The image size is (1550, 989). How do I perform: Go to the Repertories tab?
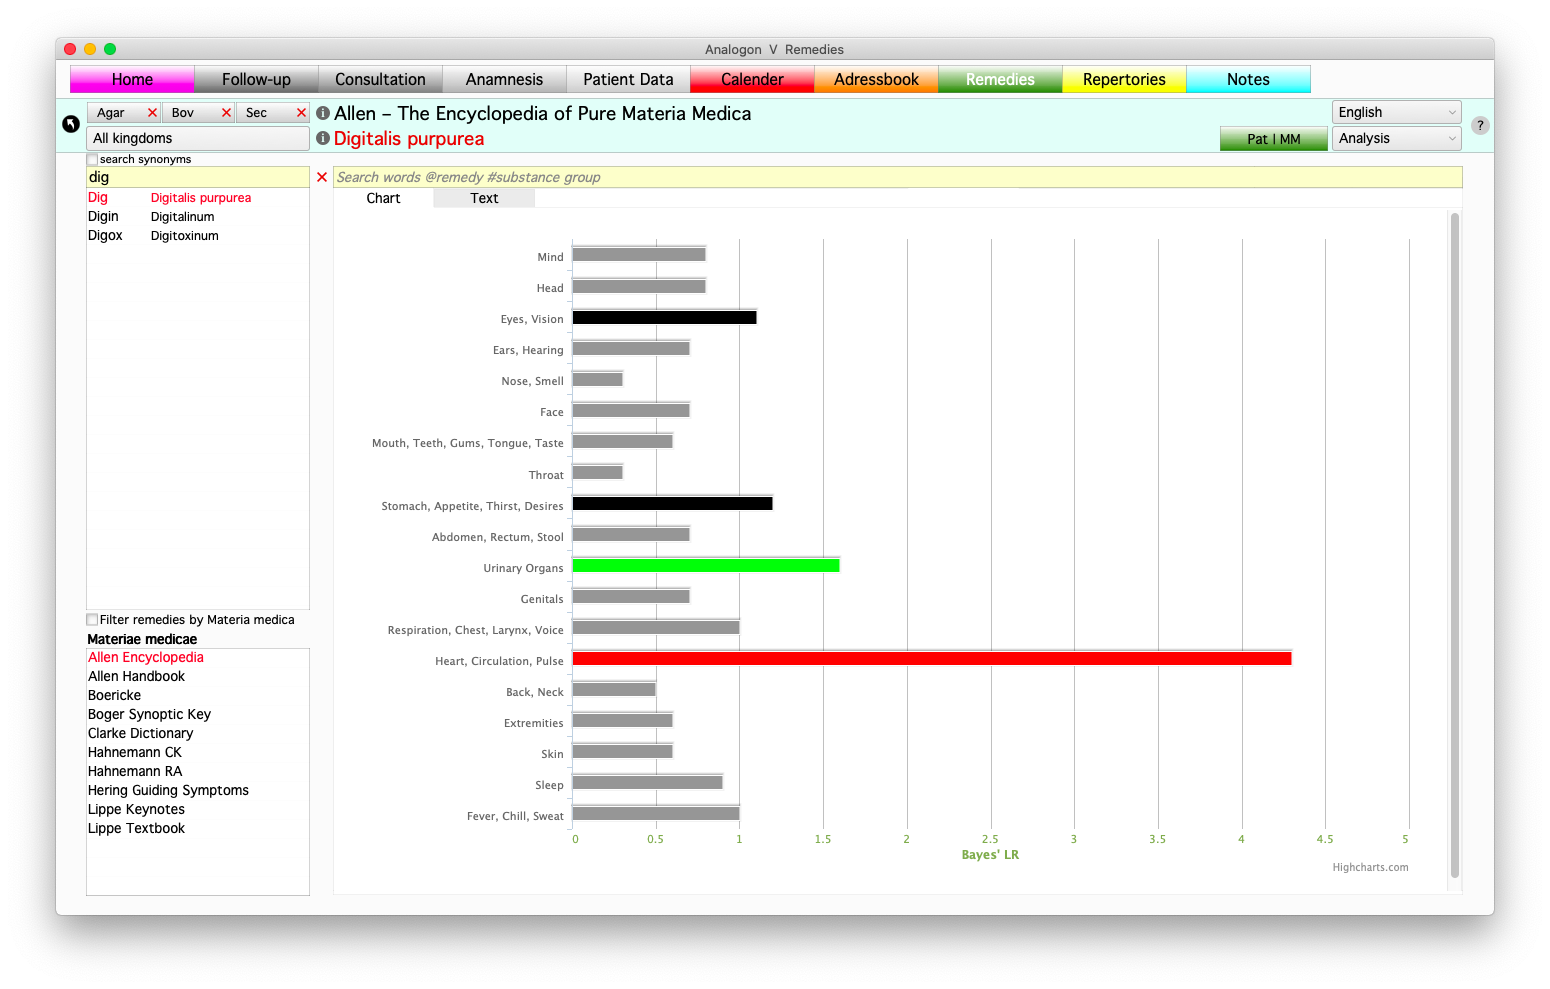[1124, 80]
